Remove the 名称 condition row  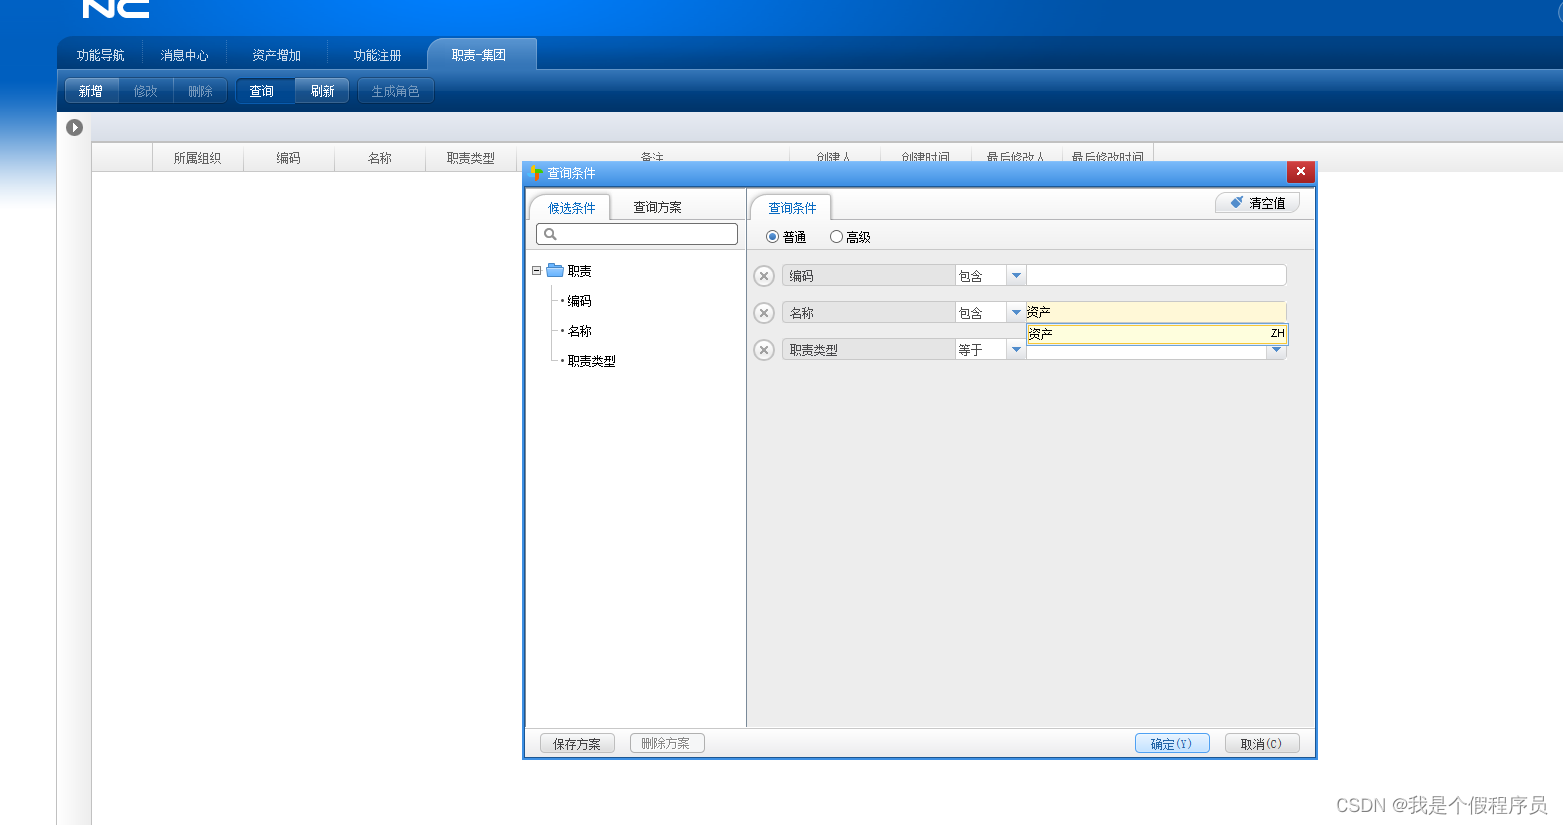764,313
